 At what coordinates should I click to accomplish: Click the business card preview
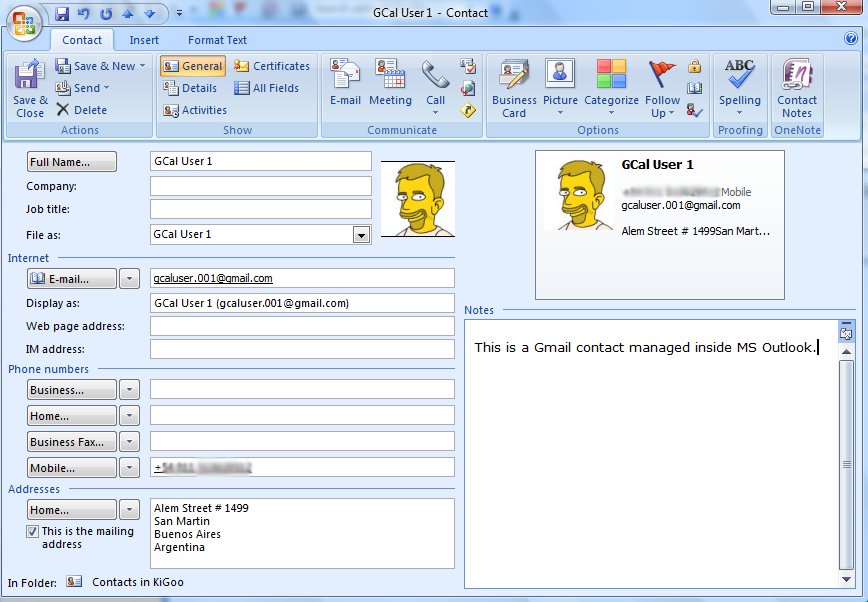660,225
